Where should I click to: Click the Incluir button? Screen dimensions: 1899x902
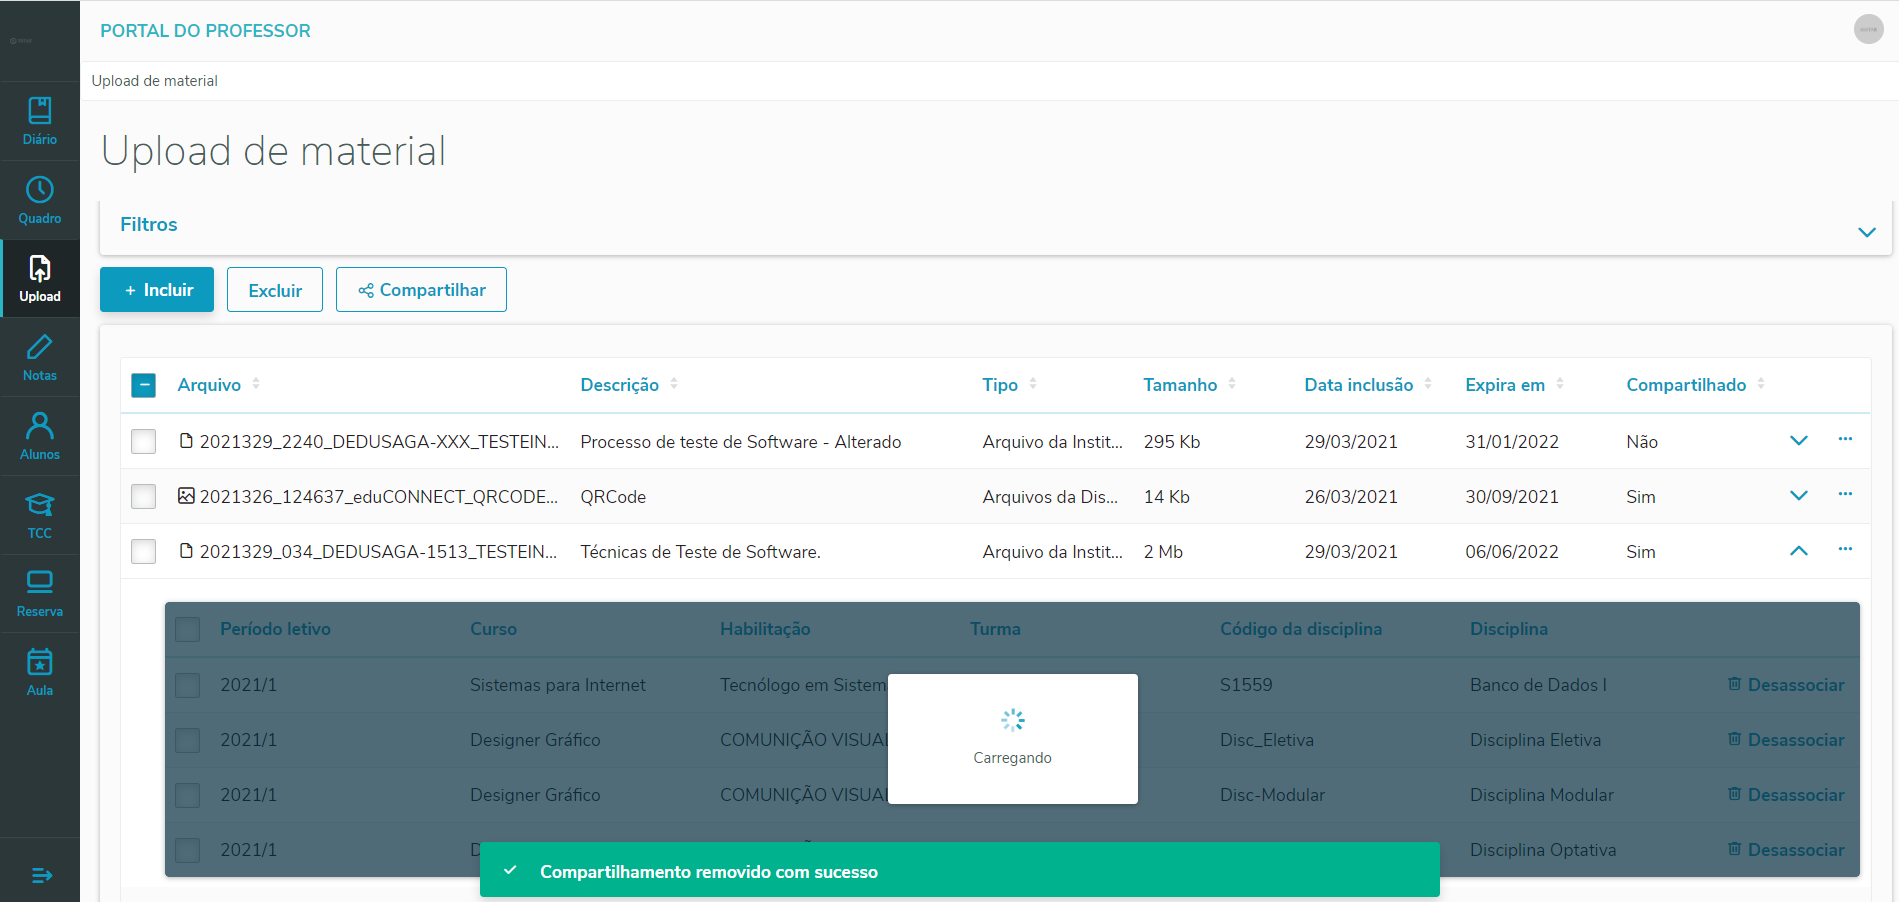click(x=157, y=290)
